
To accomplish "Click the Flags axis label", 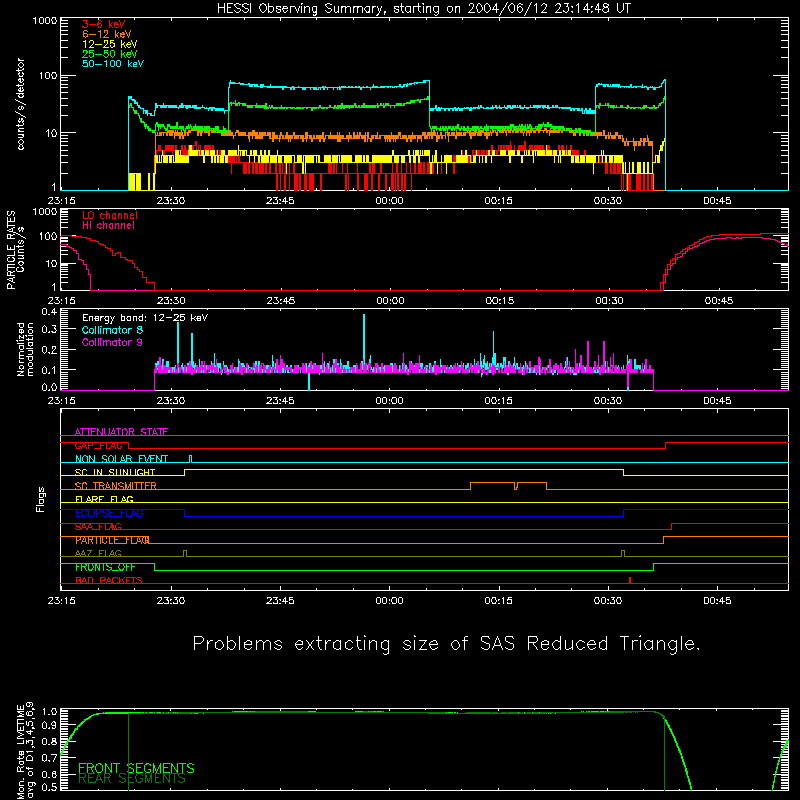I will click(40, 499).
